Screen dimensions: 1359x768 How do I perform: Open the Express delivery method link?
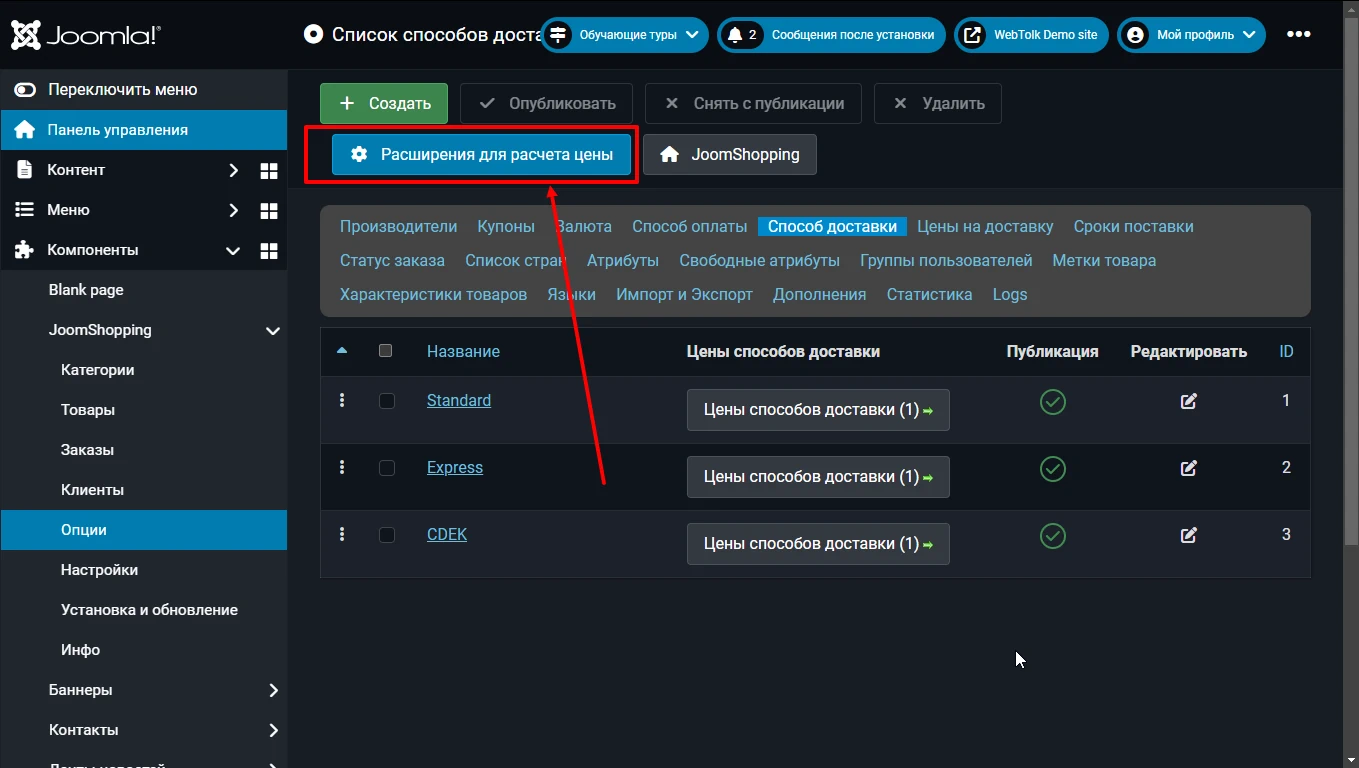[x=455, y=468]
